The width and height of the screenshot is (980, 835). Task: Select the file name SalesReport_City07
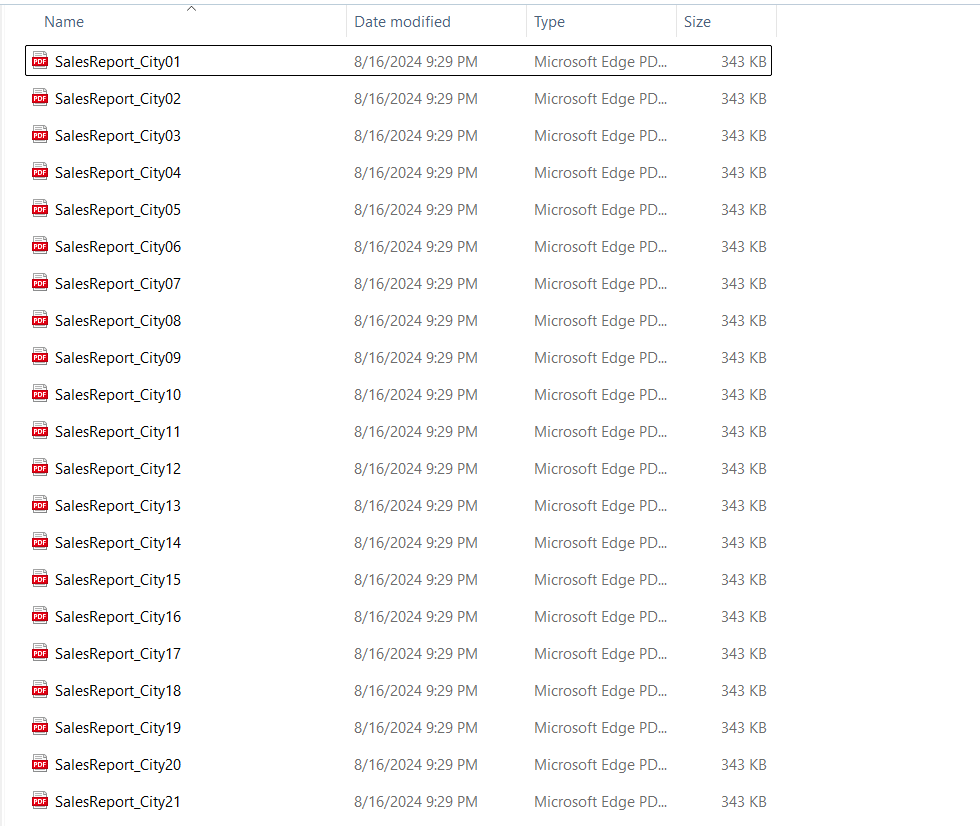118,284
